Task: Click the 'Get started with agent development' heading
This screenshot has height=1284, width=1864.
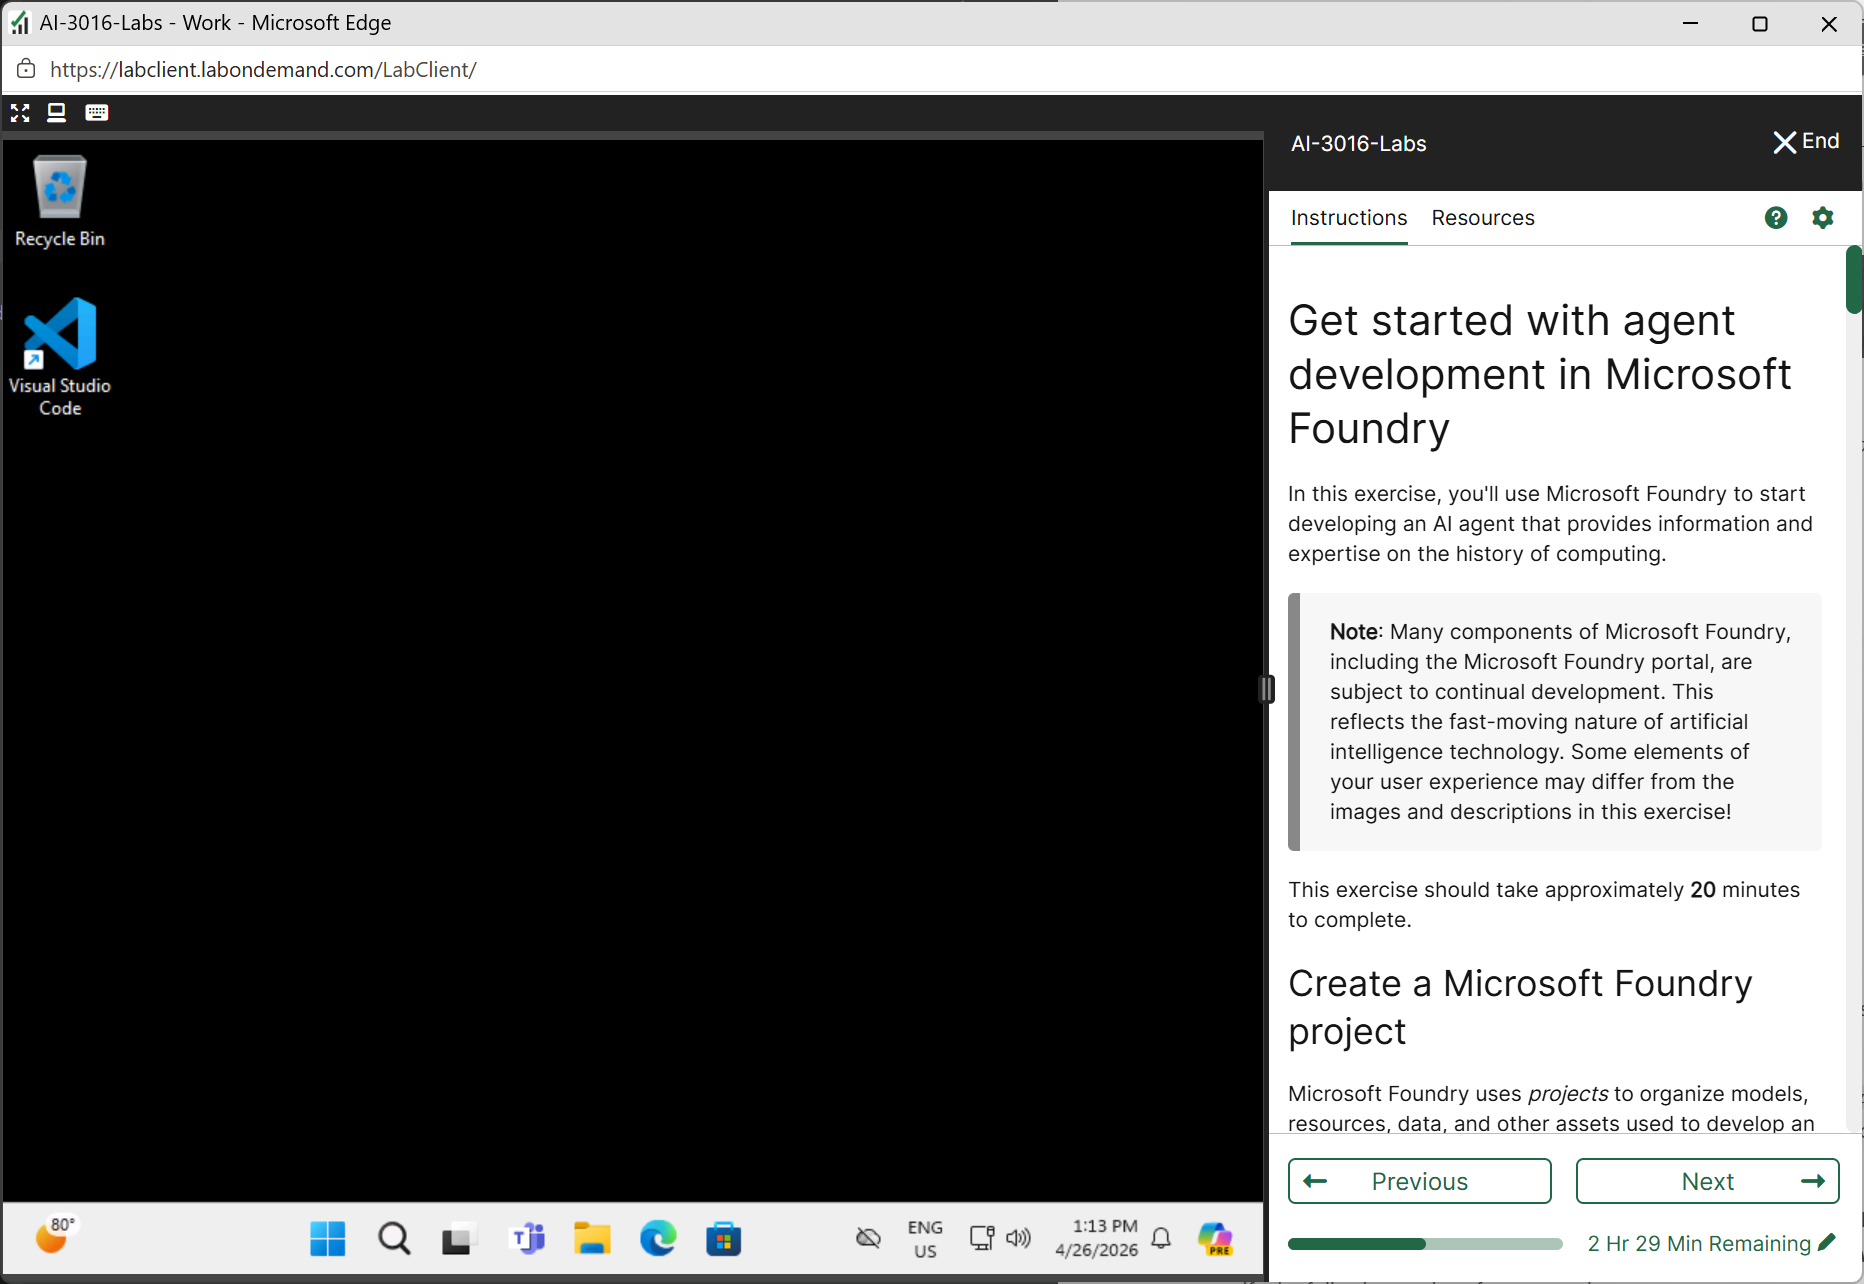Action: (1540, 374)
